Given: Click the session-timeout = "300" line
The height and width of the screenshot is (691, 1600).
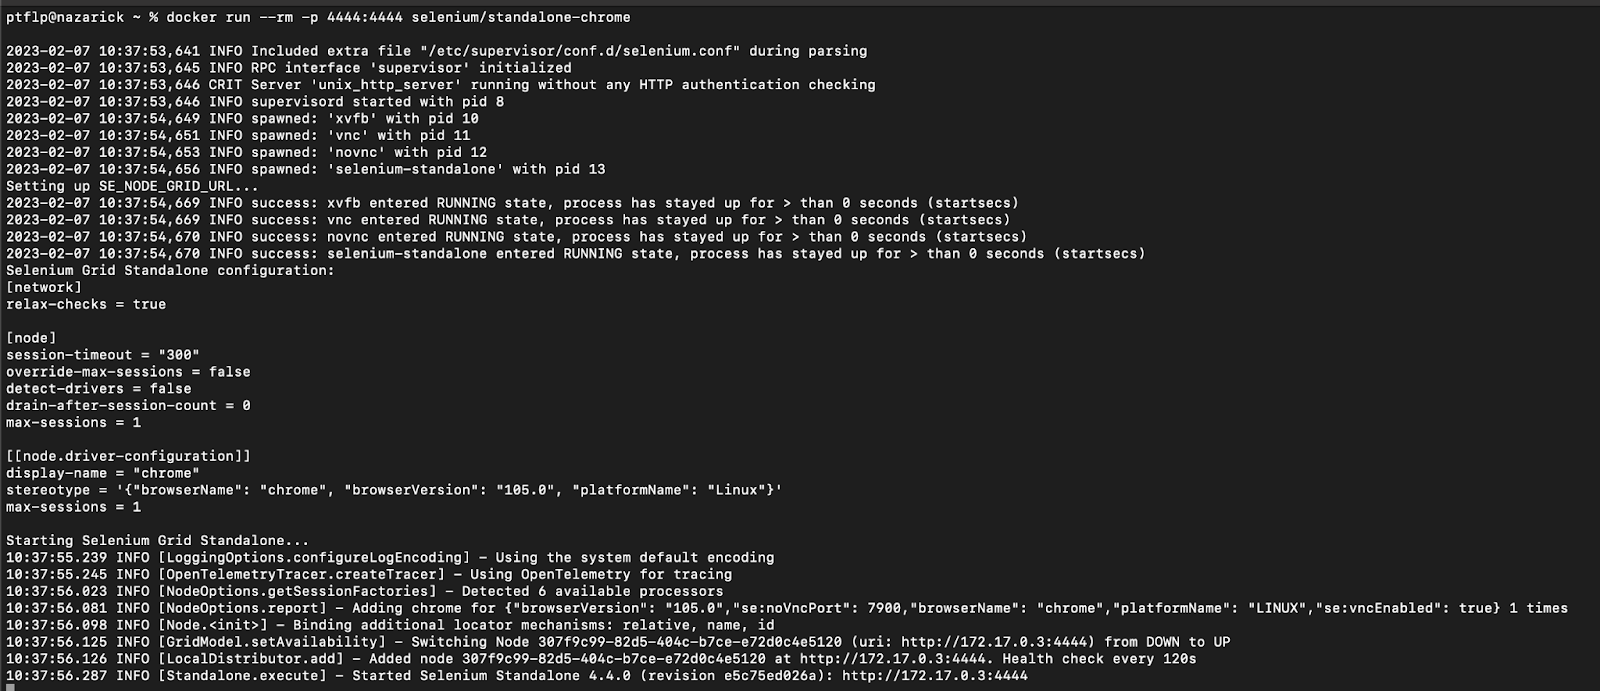Looking at the screenshot, I should tap(103, 355).
